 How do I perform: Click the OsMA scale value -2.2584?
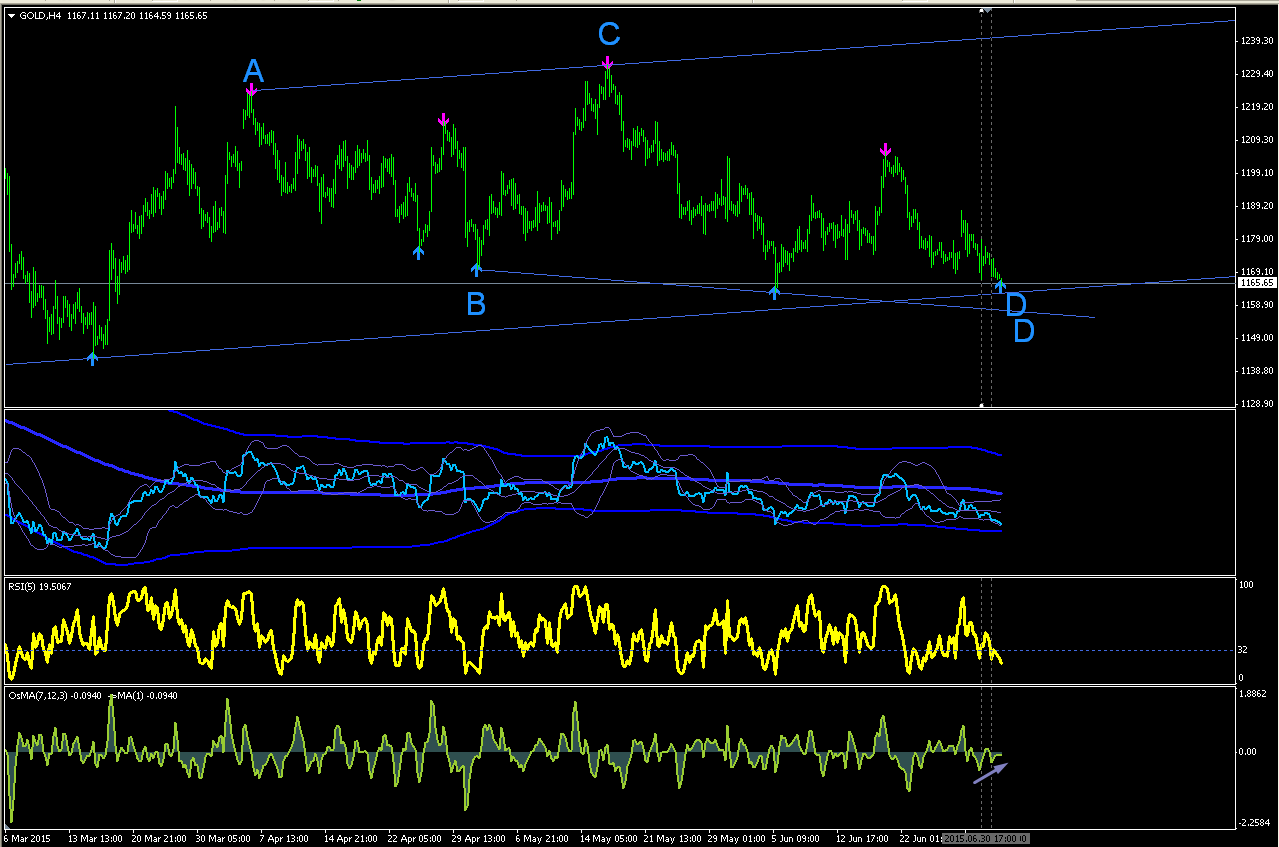coord(1254,823)
